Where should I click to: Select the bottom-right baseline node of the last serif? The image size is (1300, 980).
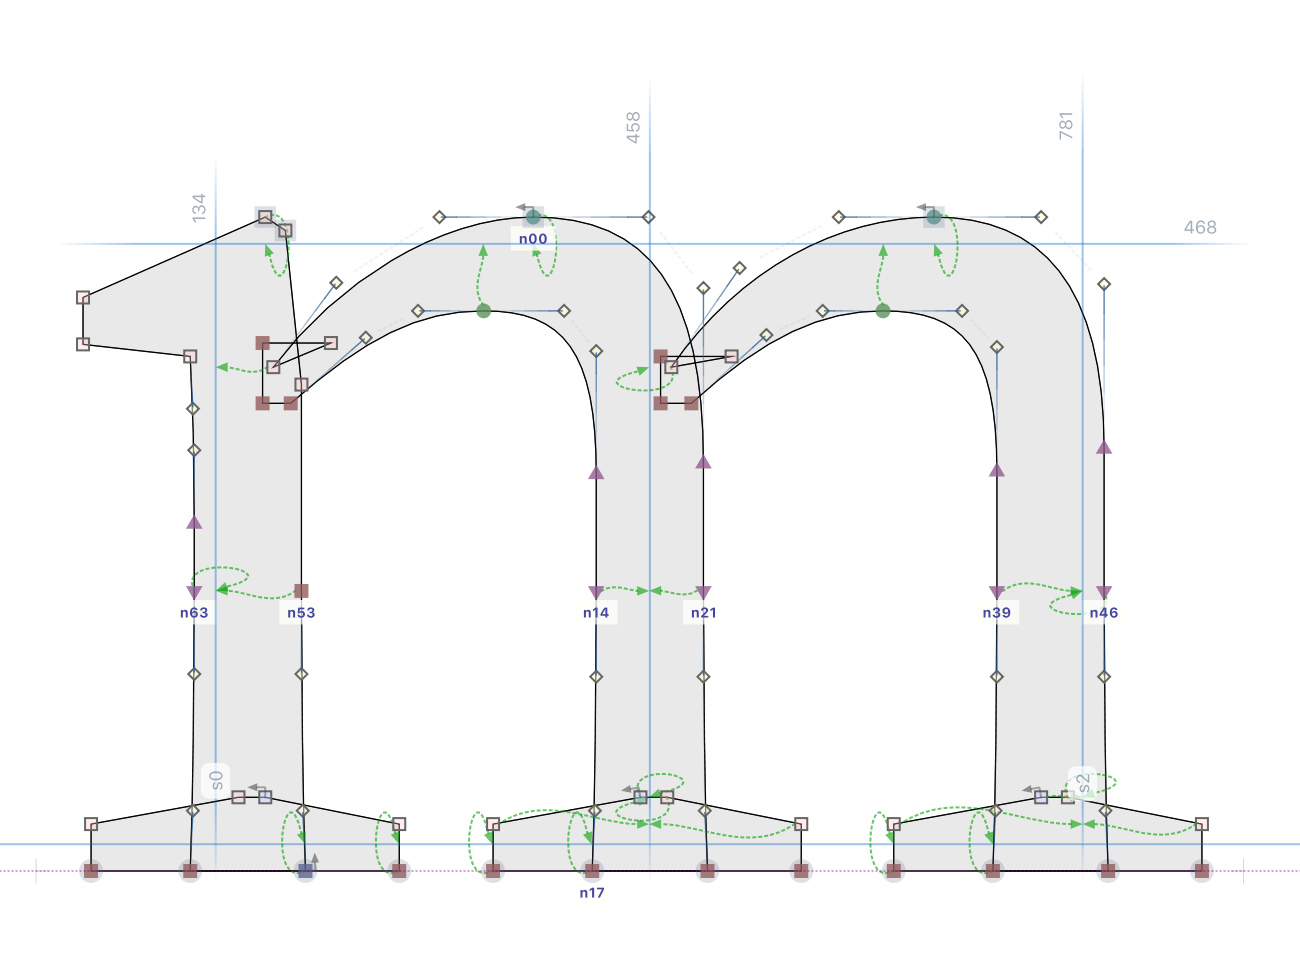(x=1202, y=871)
